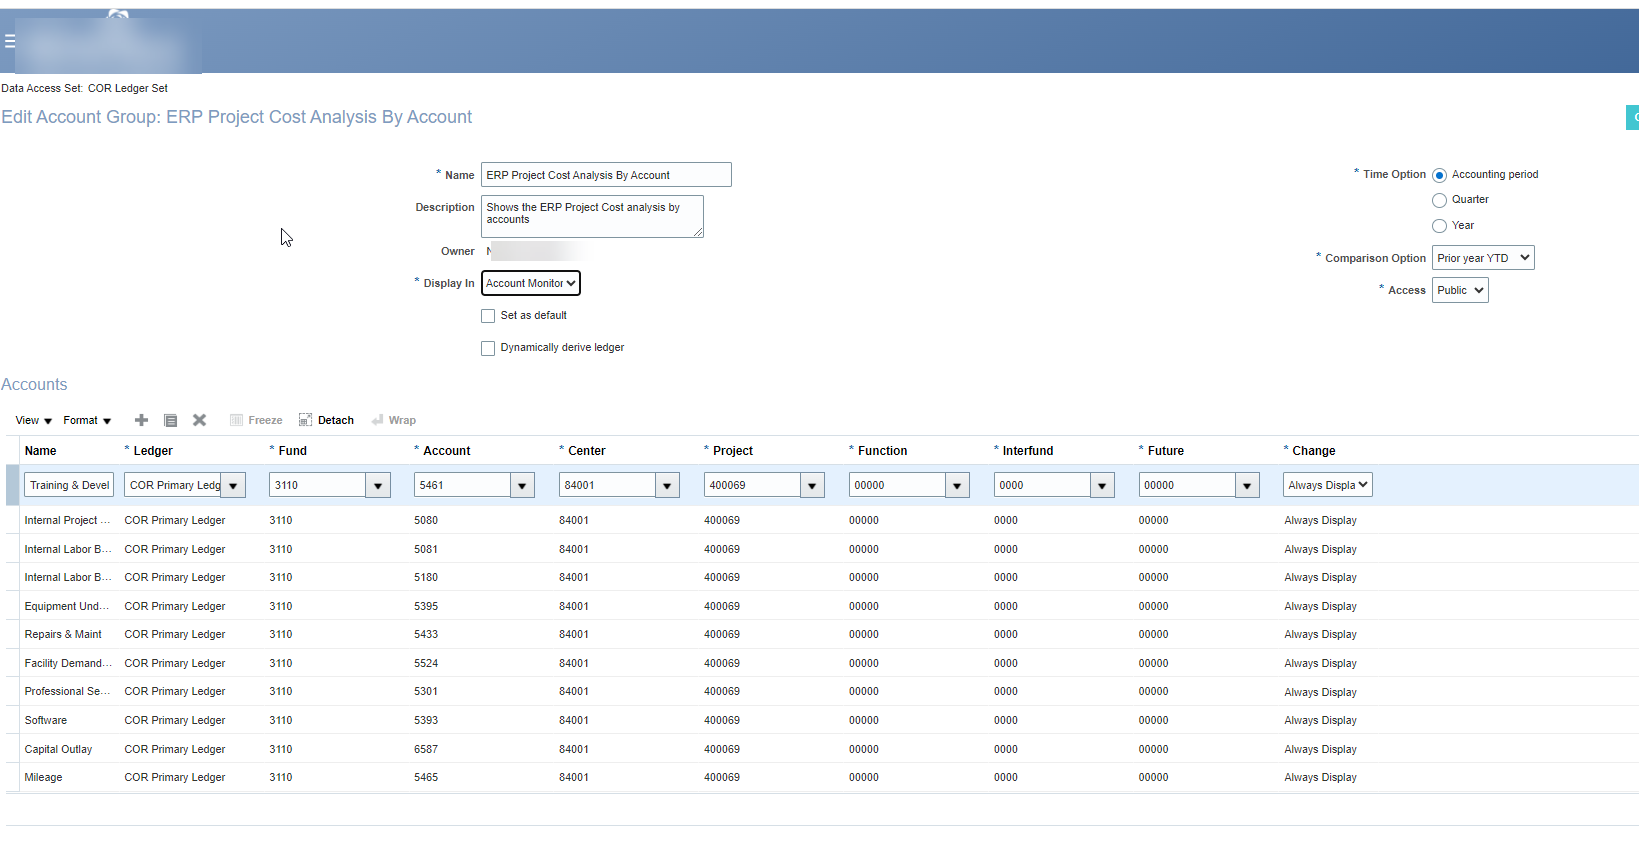The image size is (1639, 852).
Task: Click the Wrap toolbar button
Action: point(393,420)
